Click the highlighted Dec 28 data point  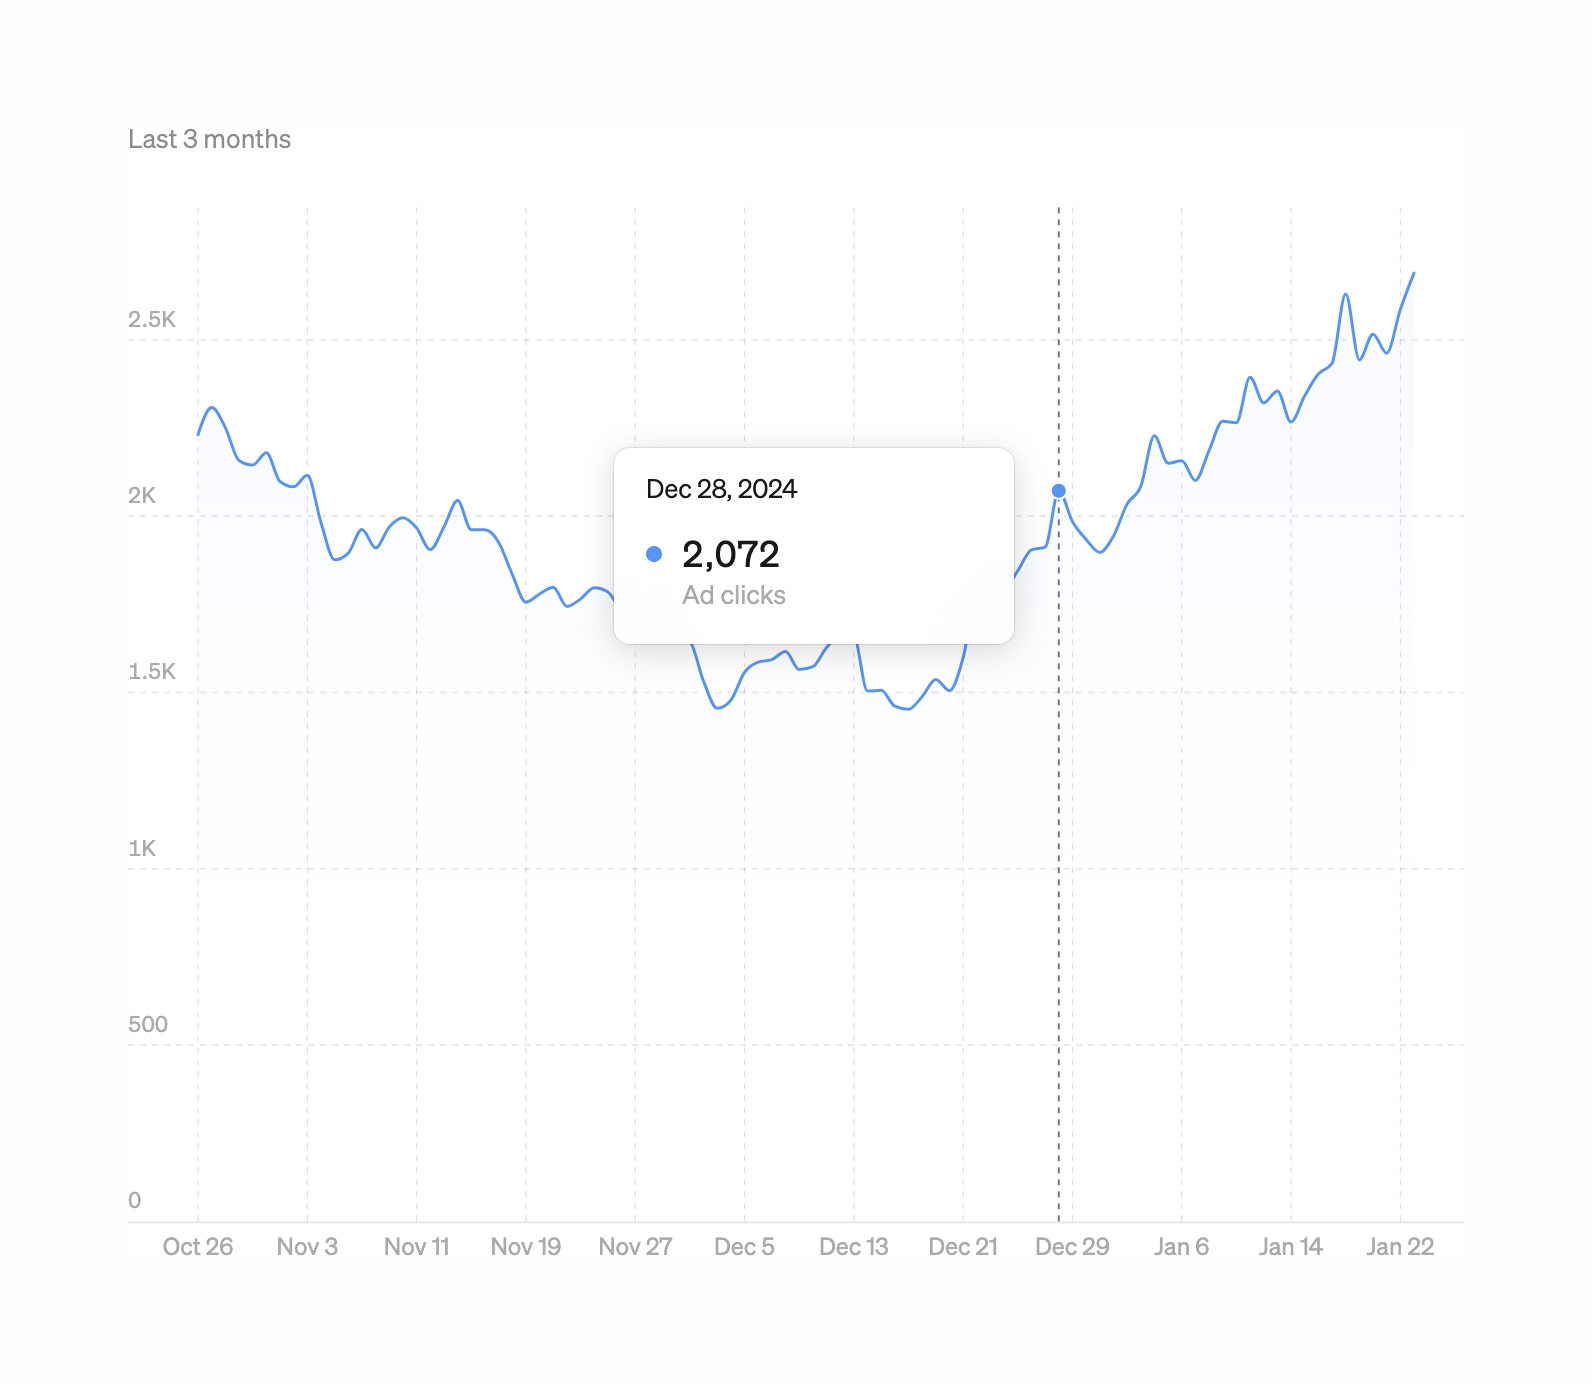(1059, 491)
